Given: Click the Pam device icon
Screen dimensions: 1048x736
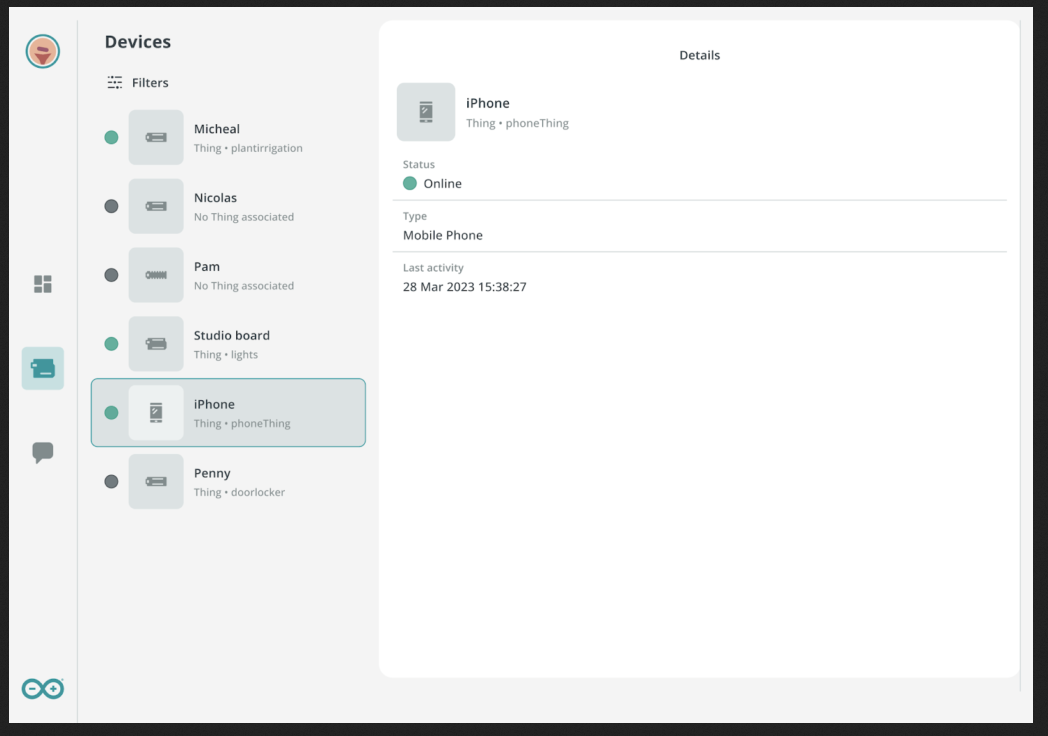Looking at the screenshot, I should pyautogui.click(x=156, y=275).
